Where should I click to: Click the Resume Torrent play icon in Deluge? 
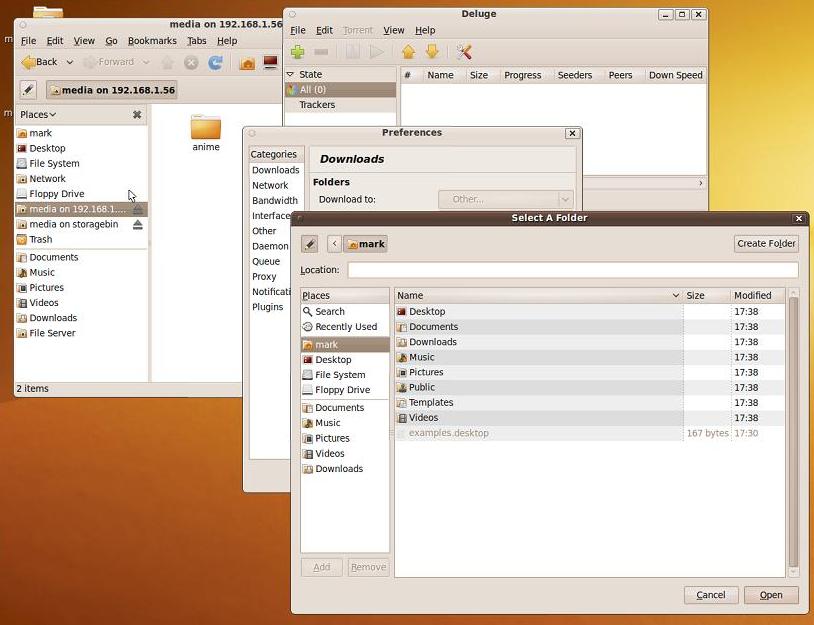tap(377, 52)
